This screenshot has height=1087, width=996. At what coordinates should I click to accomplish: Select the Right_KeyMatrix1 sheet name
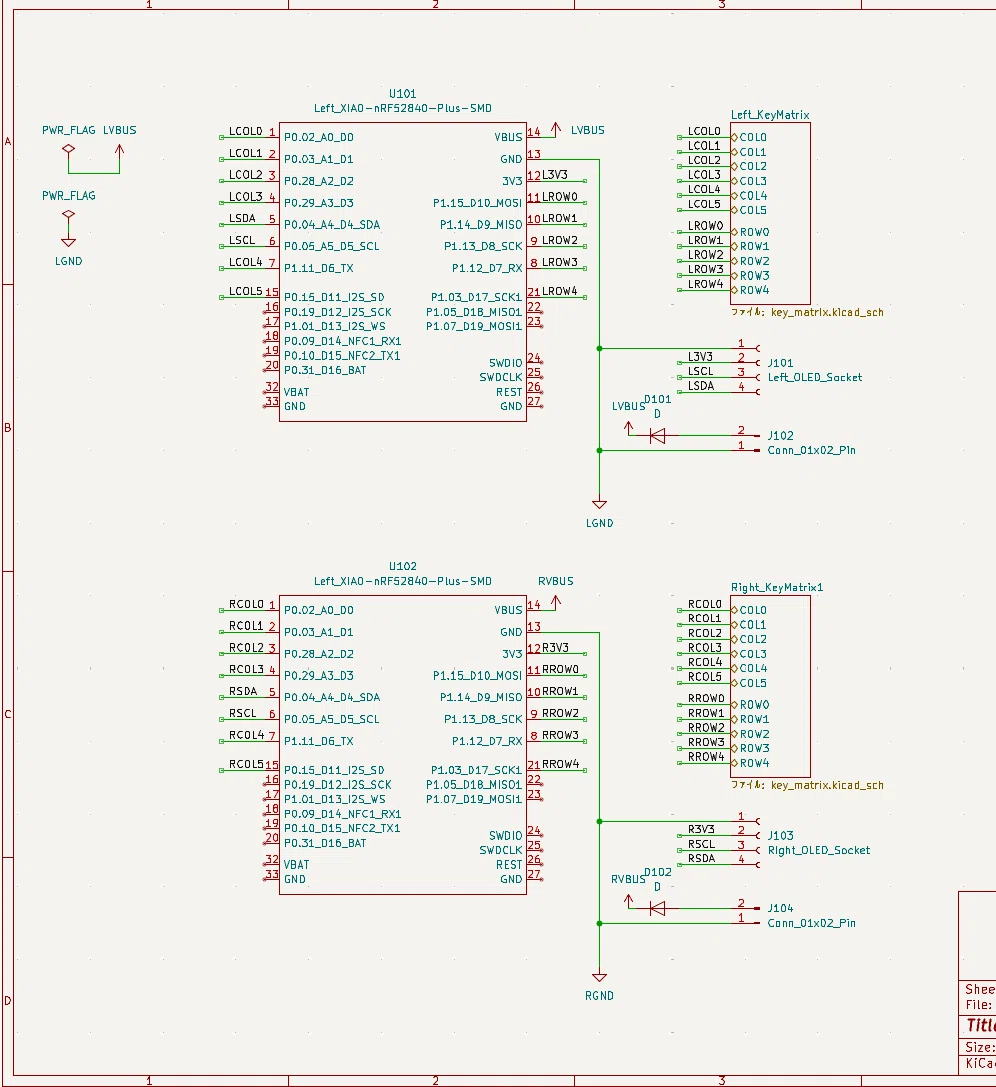[777, 588]
